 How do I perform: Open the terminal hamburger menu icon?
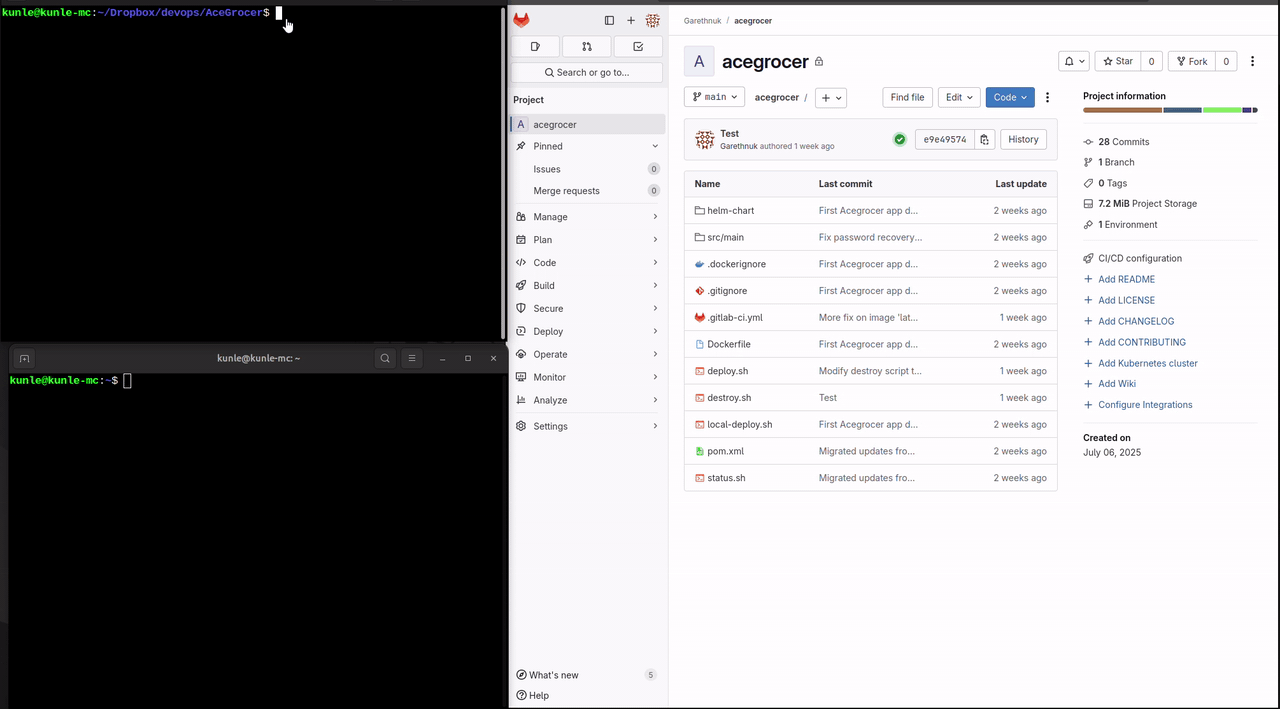coord(411,358)
